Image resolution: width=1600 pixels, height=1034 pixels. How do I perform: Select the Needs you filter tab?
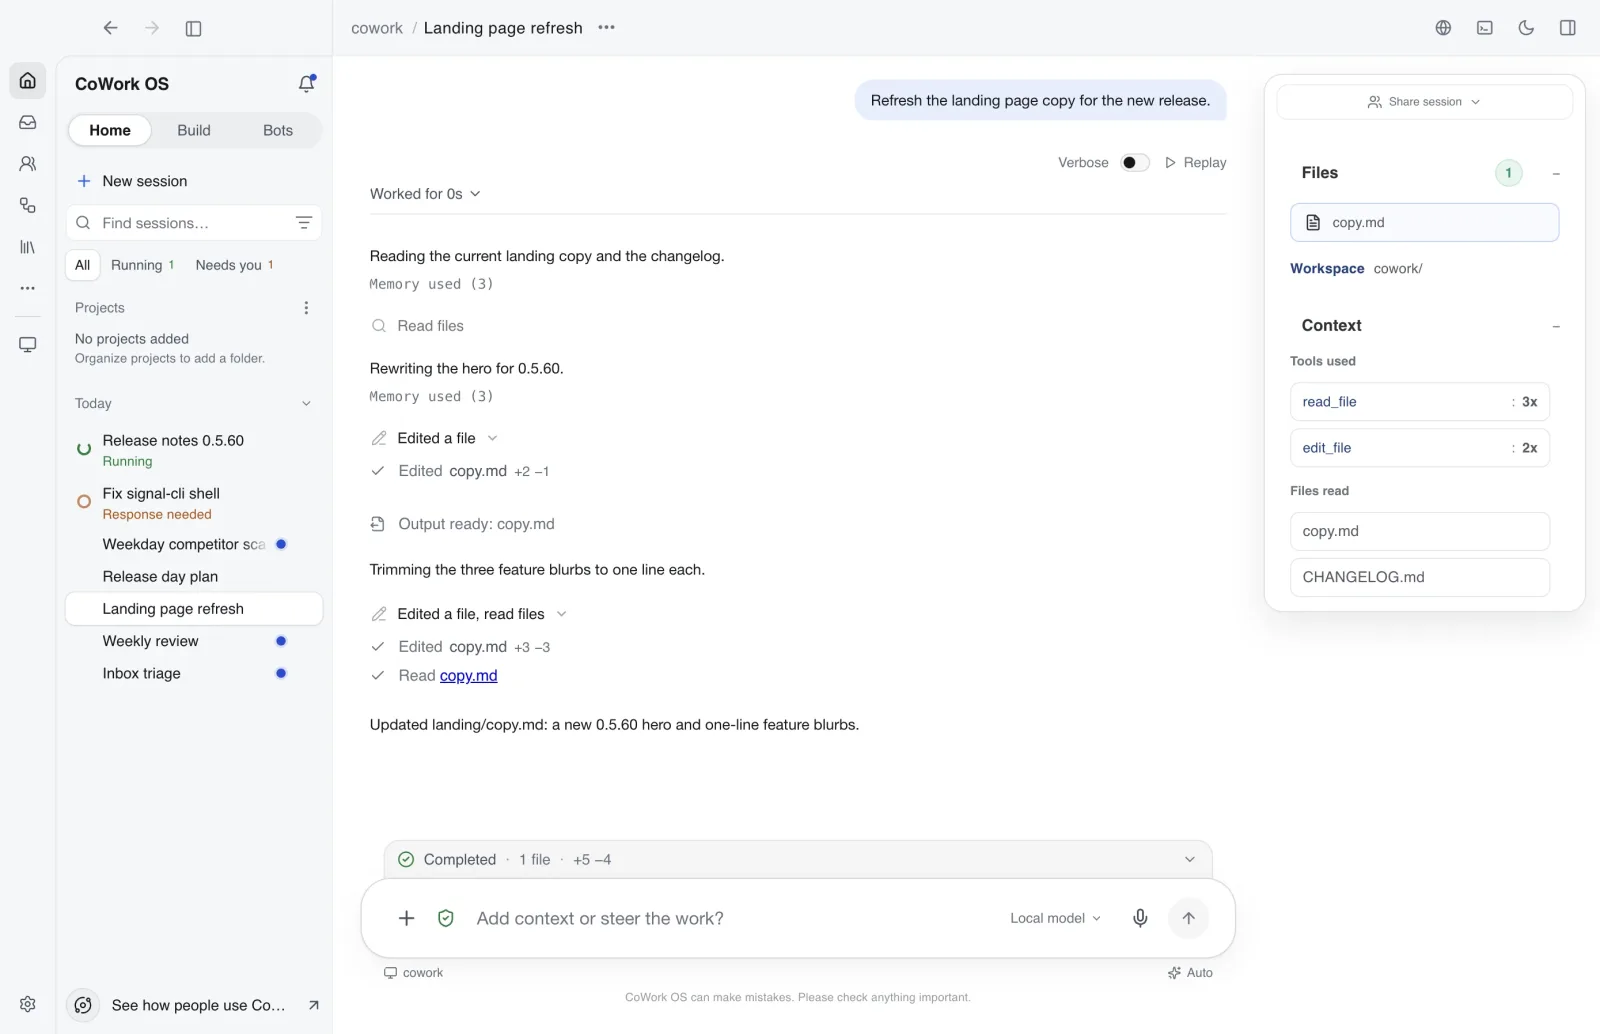pyautogui.click(x=235, y=265)
